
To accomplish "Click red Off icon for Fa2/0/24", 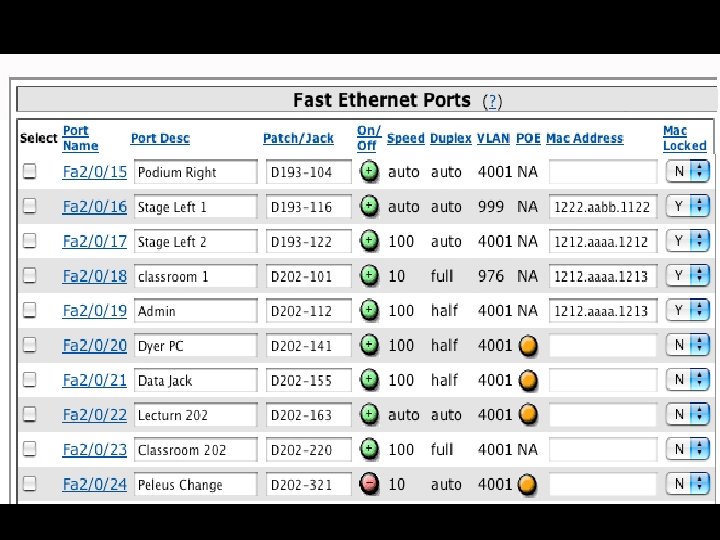I will pos(369,484).
